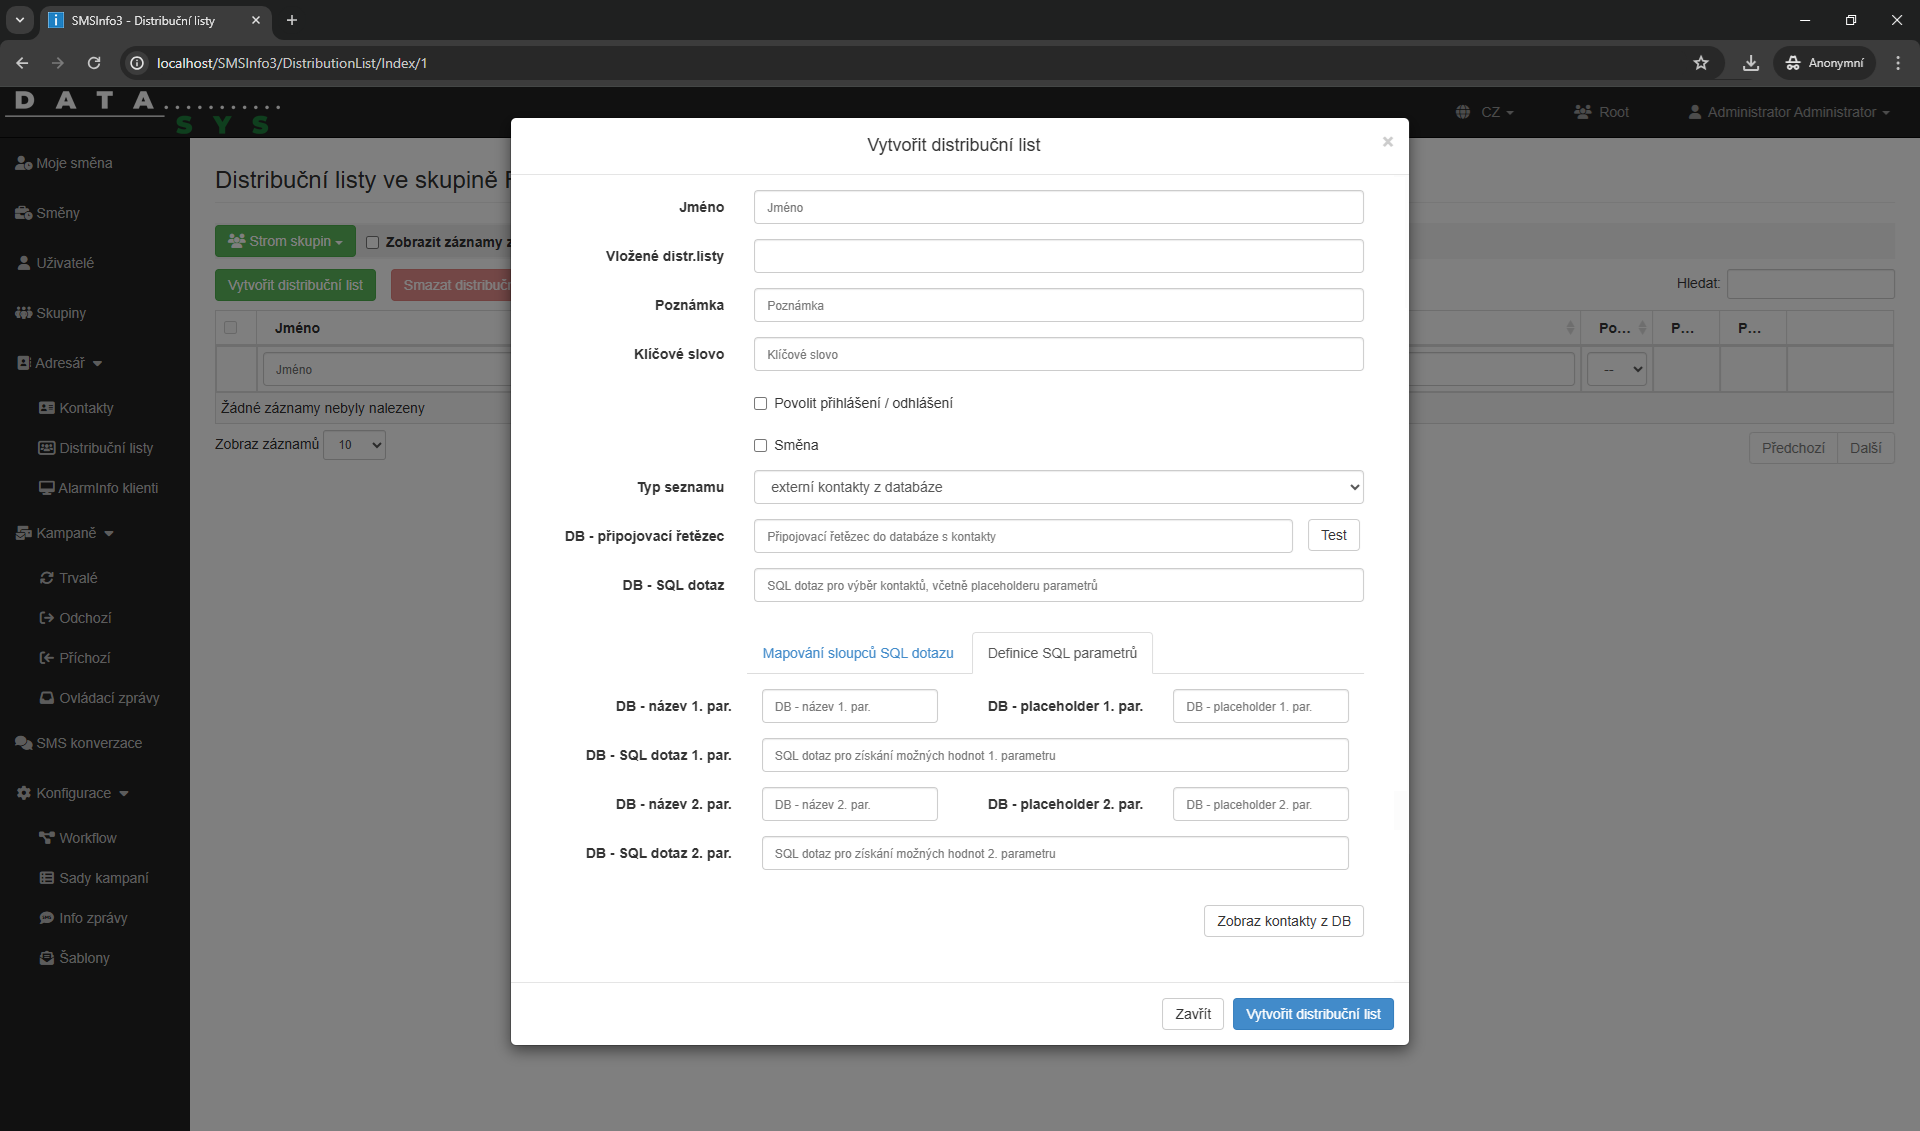Viewport: 1920px width, 1131px height.
Task: Click the blue Vytvořit distribuční list button
Action: [x=1312, y=1014]
